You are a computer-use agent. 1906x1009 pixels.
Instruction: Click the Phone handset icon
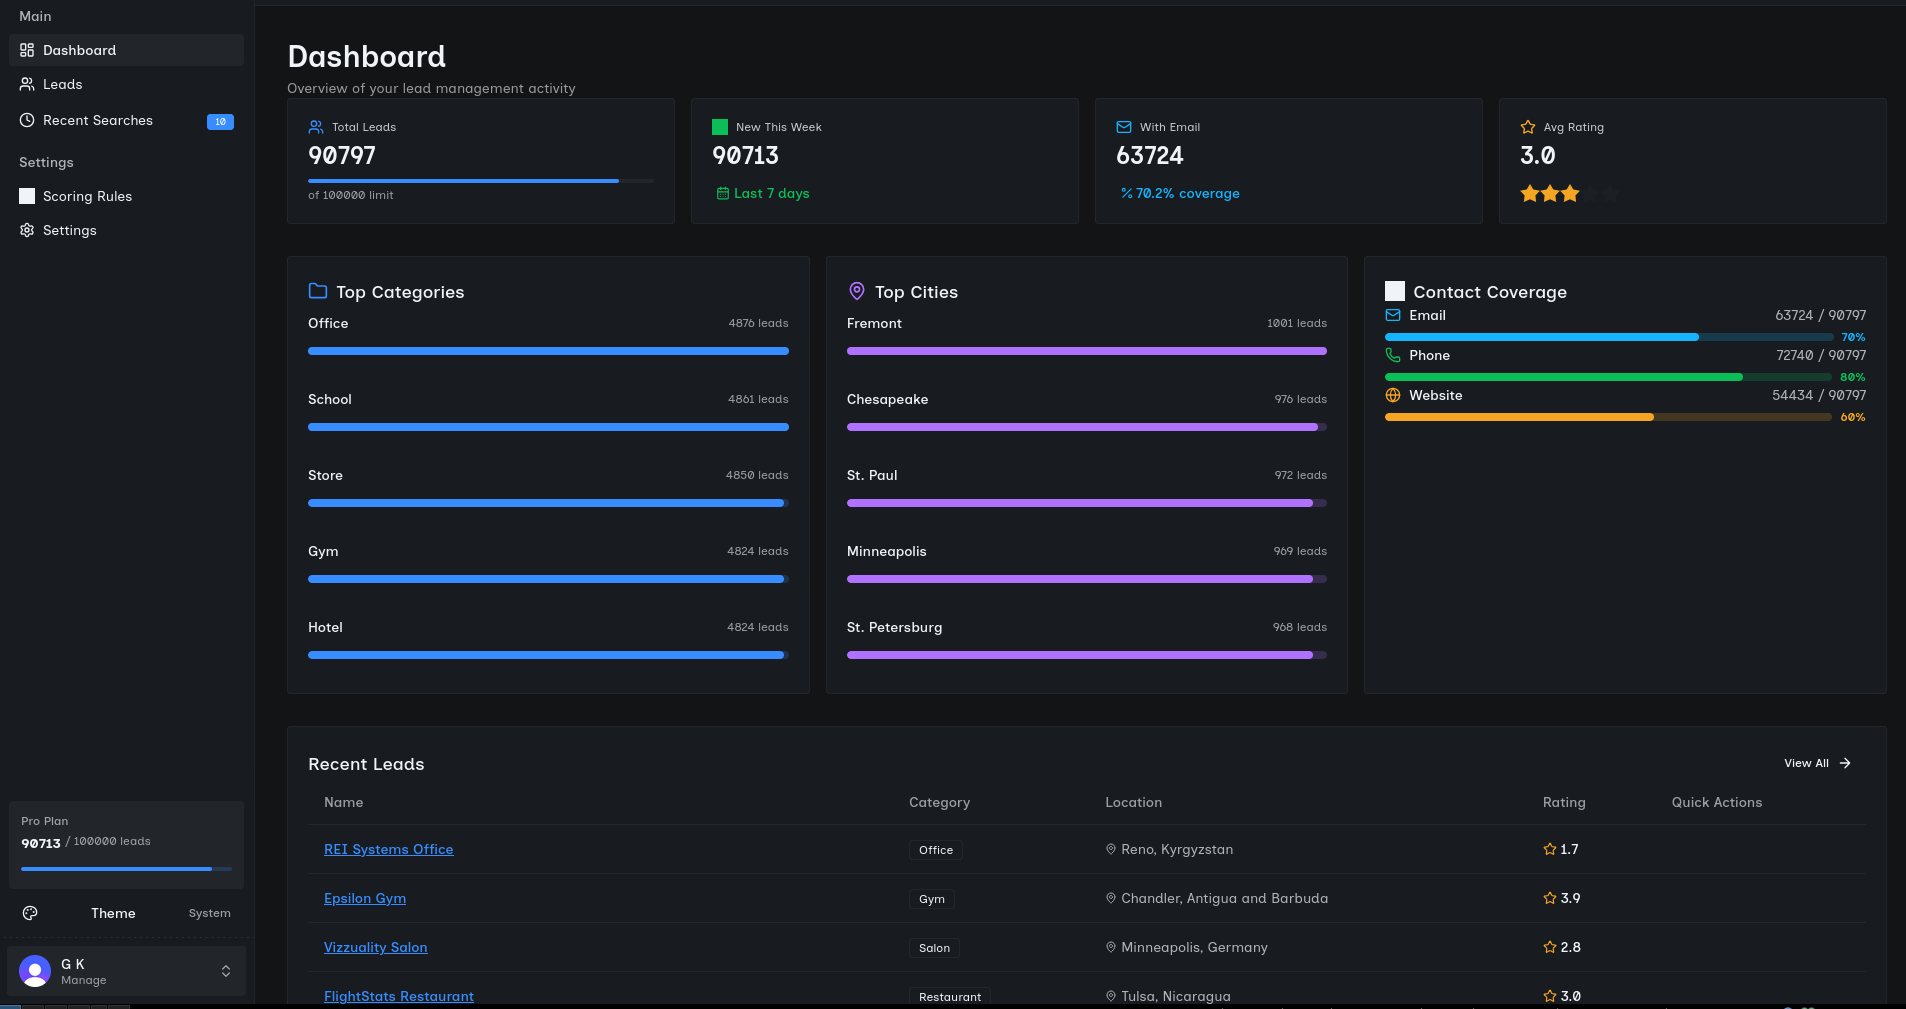(x=1393, y=355)
